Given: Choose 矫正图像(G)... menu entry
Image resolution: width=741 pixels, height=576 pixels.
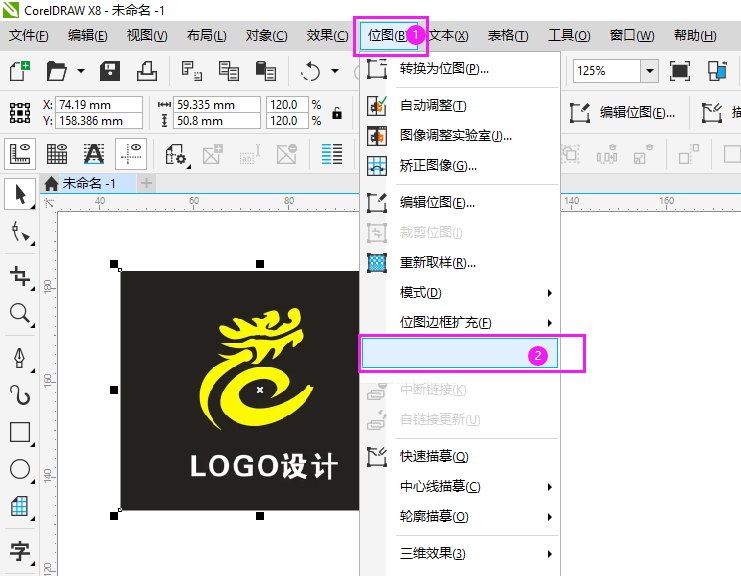Looking at the screenshot, I should (x=460, y=166).
